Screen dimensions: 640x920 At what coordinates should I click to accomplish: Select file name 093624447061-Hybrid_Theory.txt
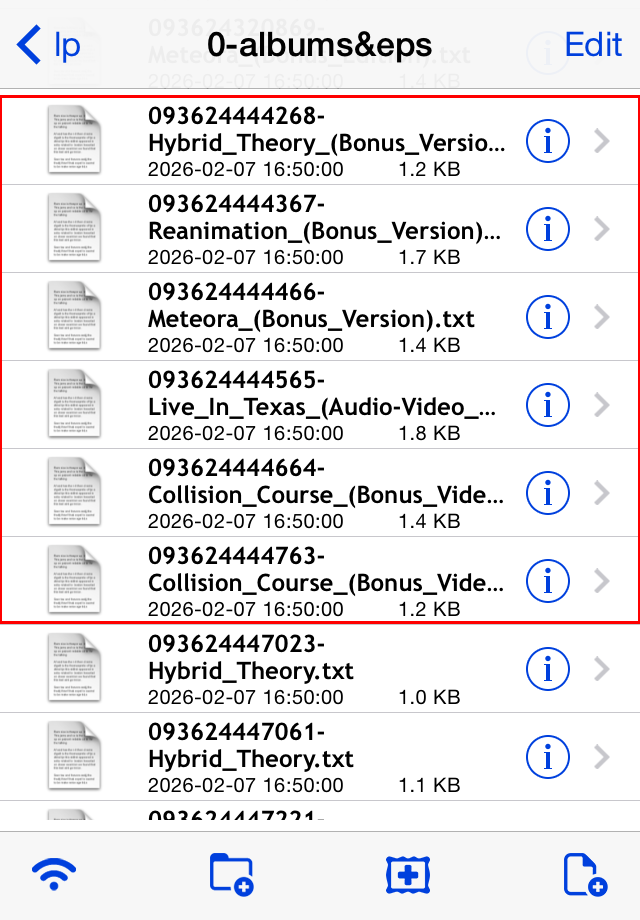pos(251,746)
